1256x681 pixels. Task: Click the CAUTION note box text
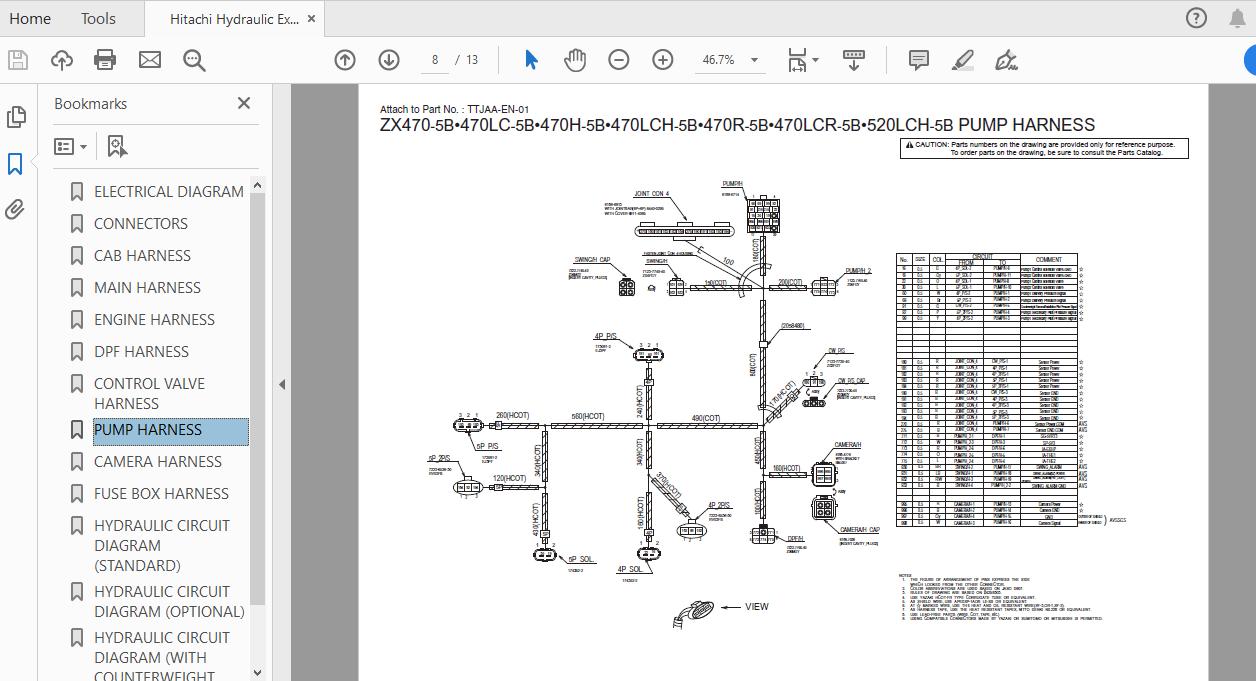click(x=1044, y=149)
